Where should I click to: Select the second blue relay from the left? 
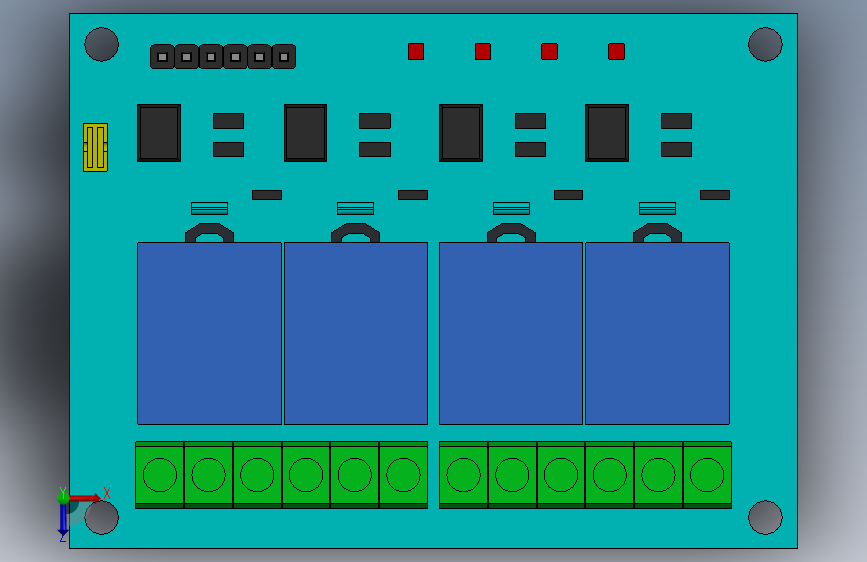pyautogui.click(x=356, y=334)
